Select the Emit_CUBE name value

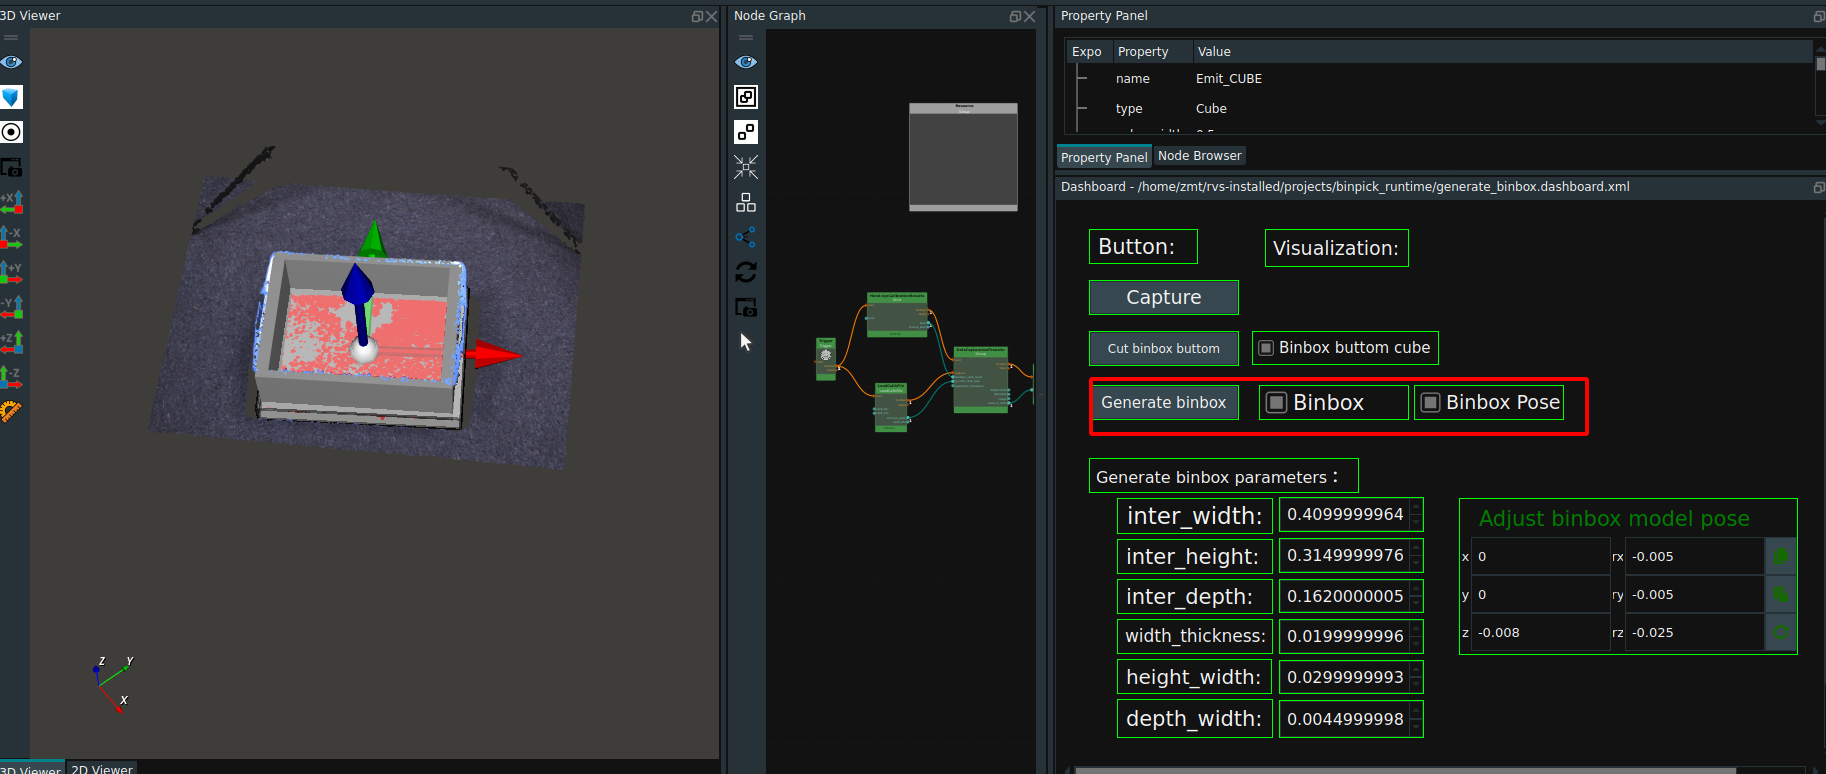[x=1229, y=79]
